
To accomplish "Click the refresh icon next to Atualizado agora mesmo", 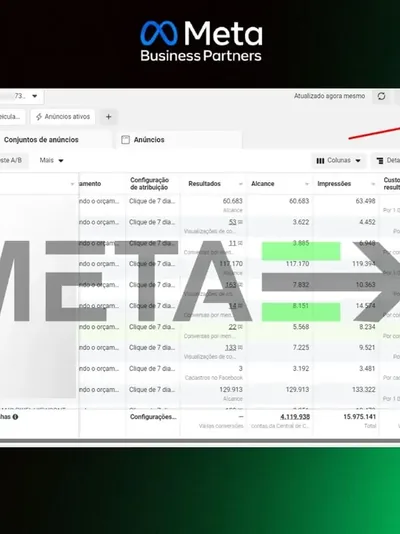I will [381, 96].
